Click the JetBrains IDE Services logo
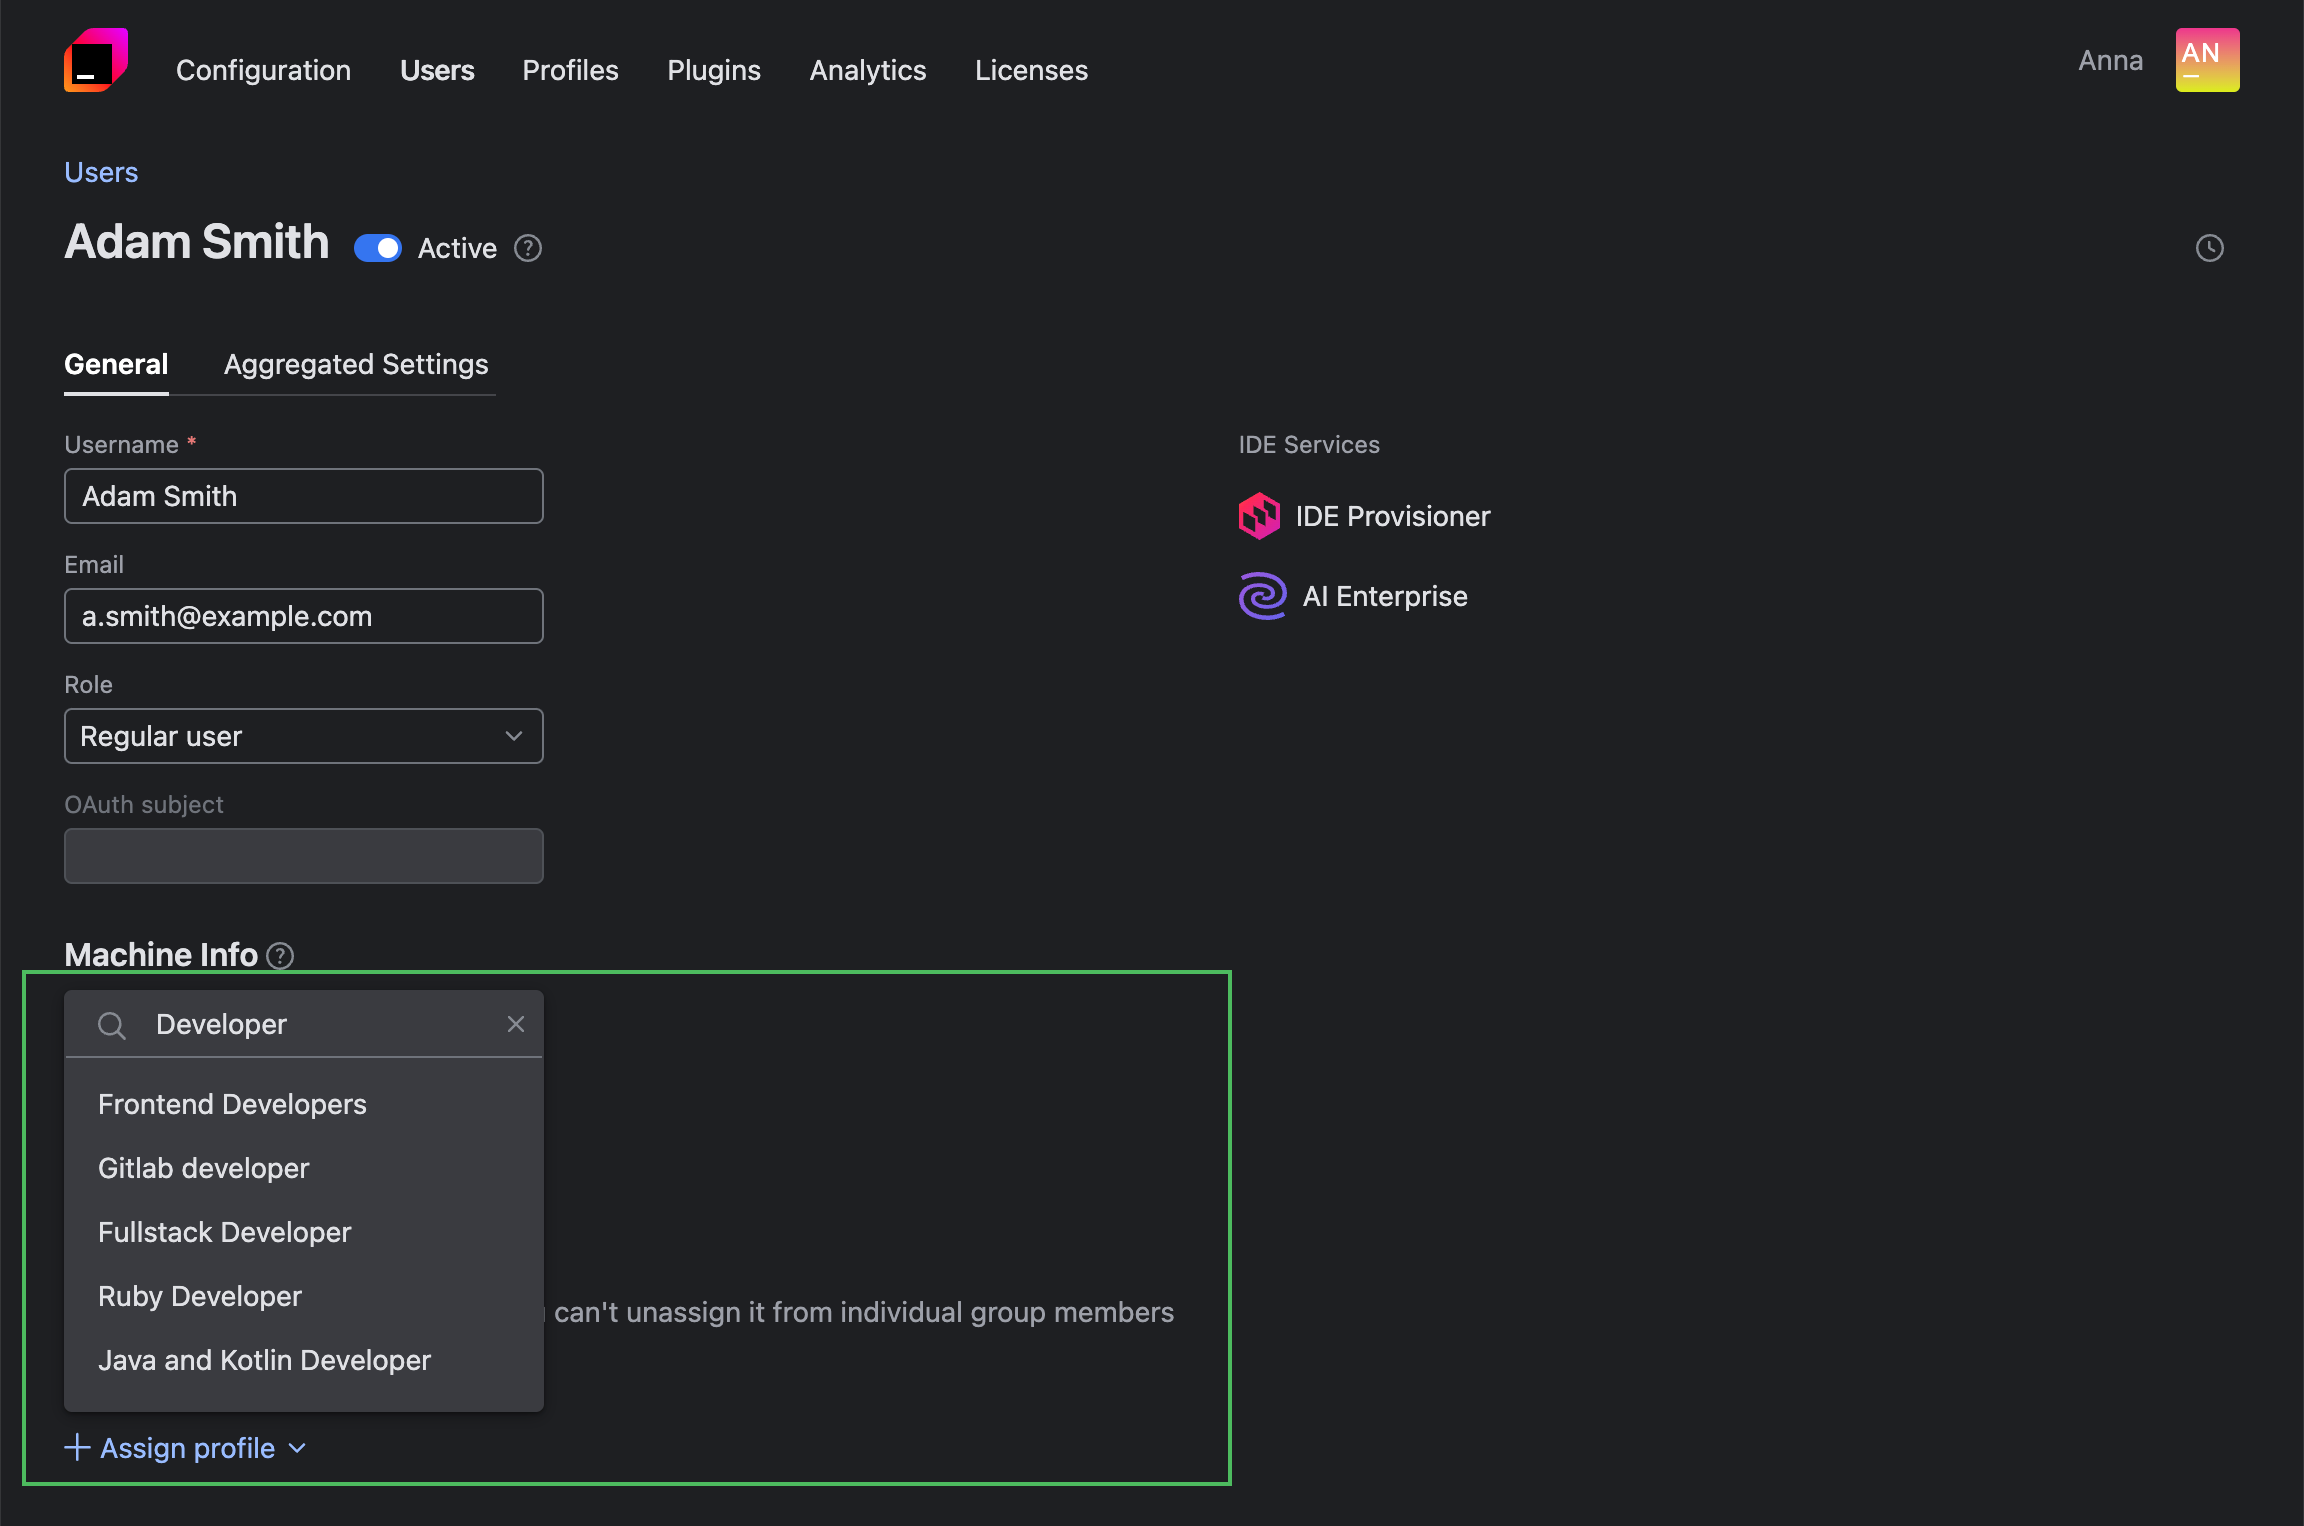2304x1526 pixels. pos(96,60)
